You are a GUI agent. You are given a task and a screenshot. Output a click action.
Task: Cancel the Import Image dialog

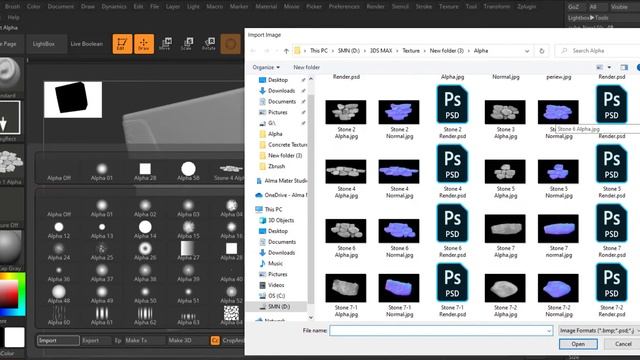[x=623, y=344]
